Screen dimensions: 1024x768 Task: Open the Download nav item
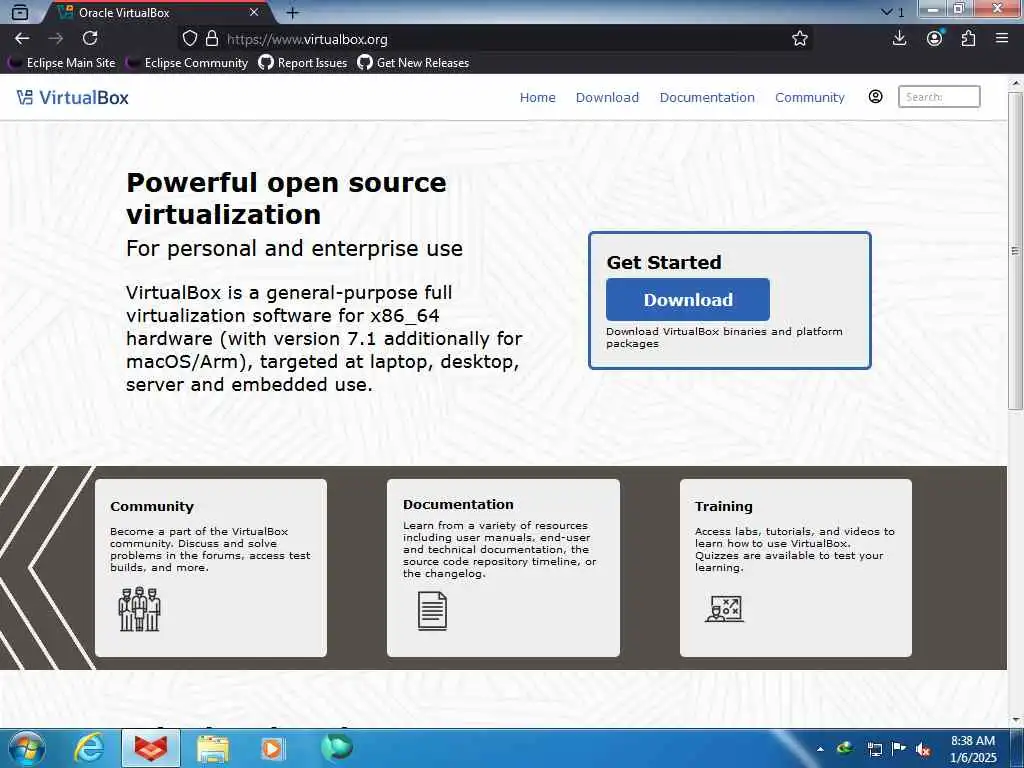[x=607, y=97]
